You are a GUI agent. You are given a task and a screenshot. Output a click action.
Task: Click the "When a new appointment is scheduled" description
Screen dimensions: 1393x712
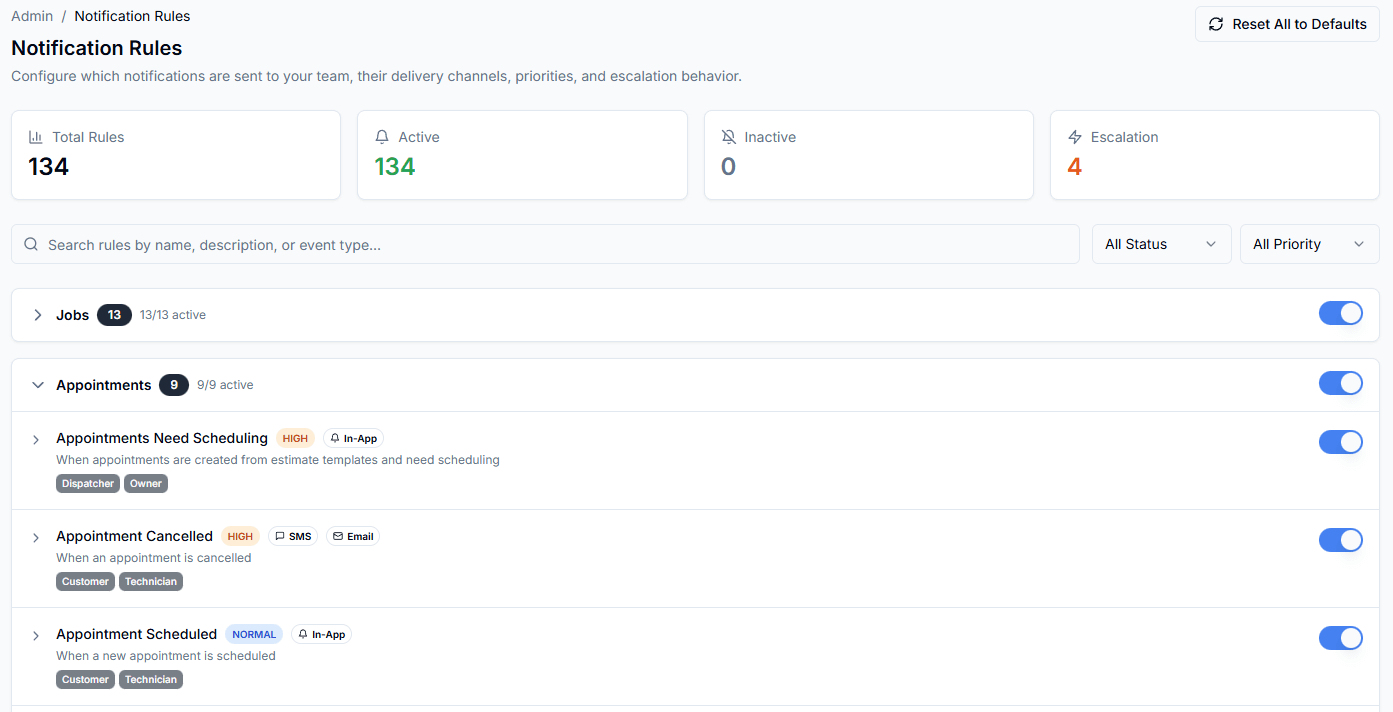click(166, 656)
